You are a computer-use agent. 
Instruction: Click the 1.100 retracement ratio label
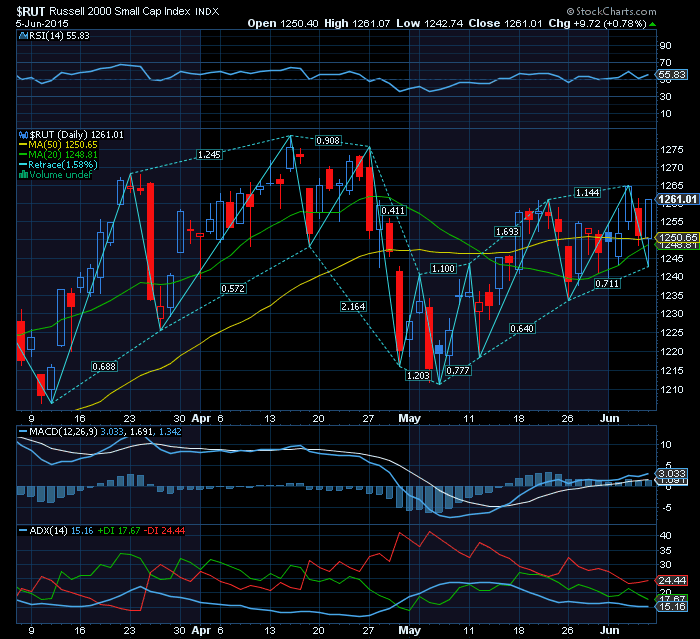click(x=443, y=268)
